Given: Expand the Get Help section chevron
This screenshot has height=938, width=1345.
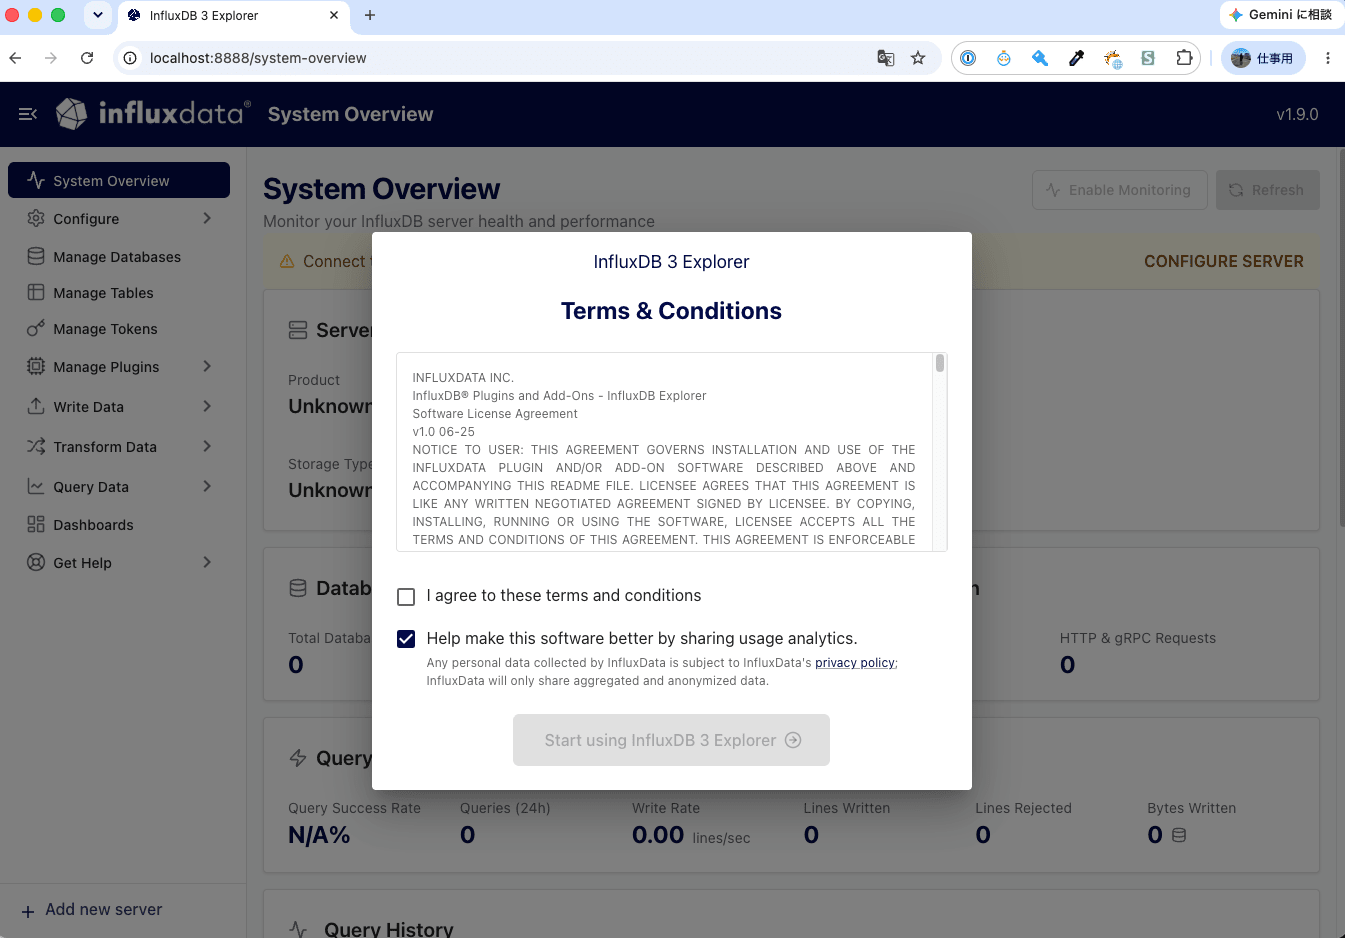Looking at the screenshot, I should click(207, 562).
